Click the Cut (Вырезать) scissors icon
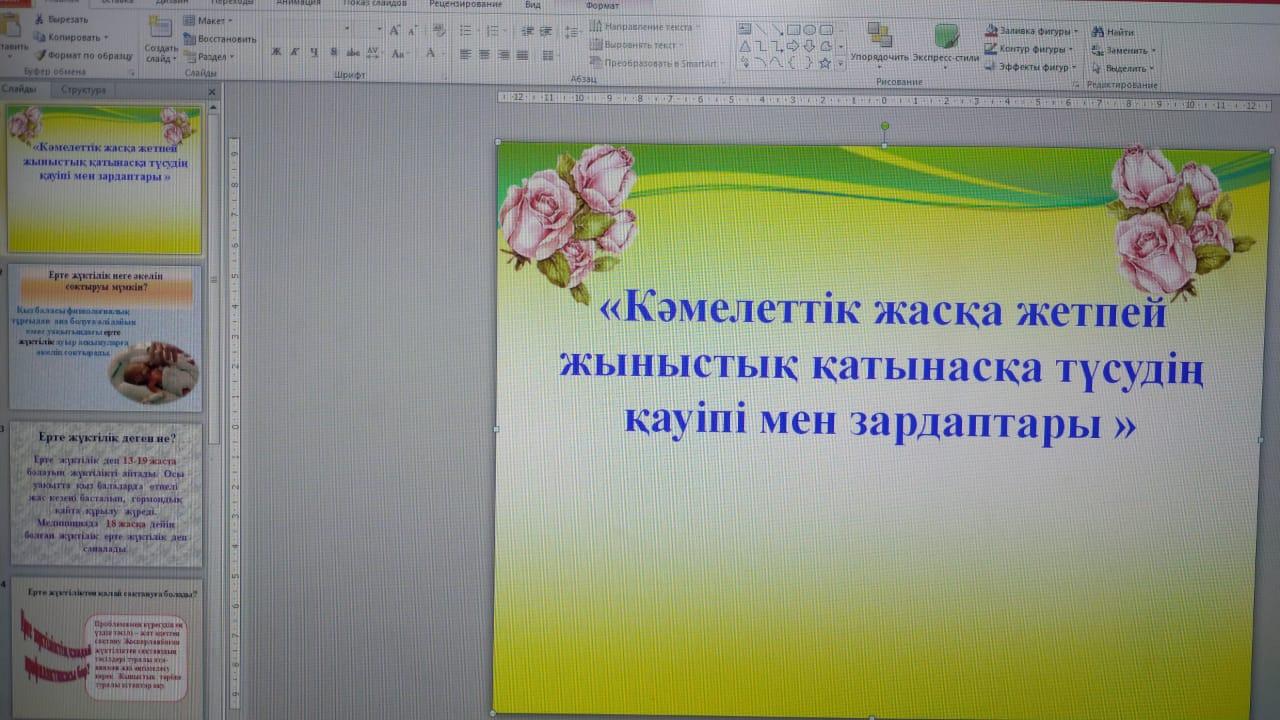The height and width of the screenshot is (720, 1280). click(41, 19)
